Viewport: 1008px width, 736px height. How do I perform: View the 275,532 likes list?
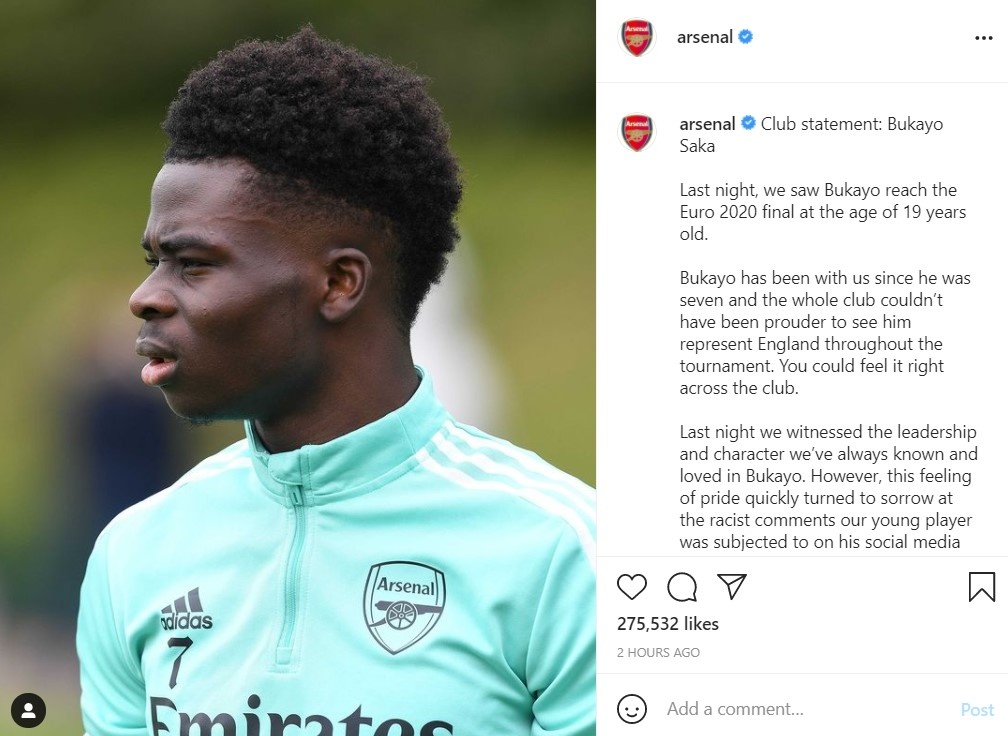coord(668,624)
